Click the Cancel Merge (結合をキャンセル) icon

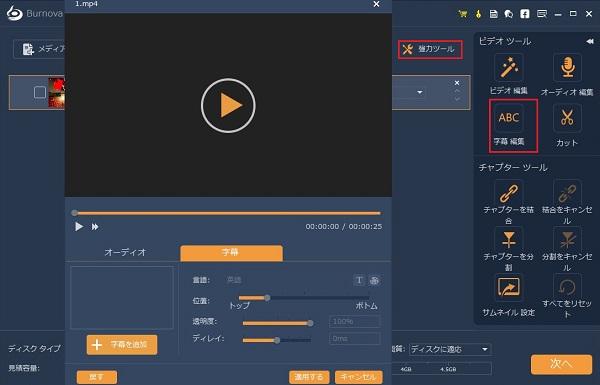click(567, 193)
